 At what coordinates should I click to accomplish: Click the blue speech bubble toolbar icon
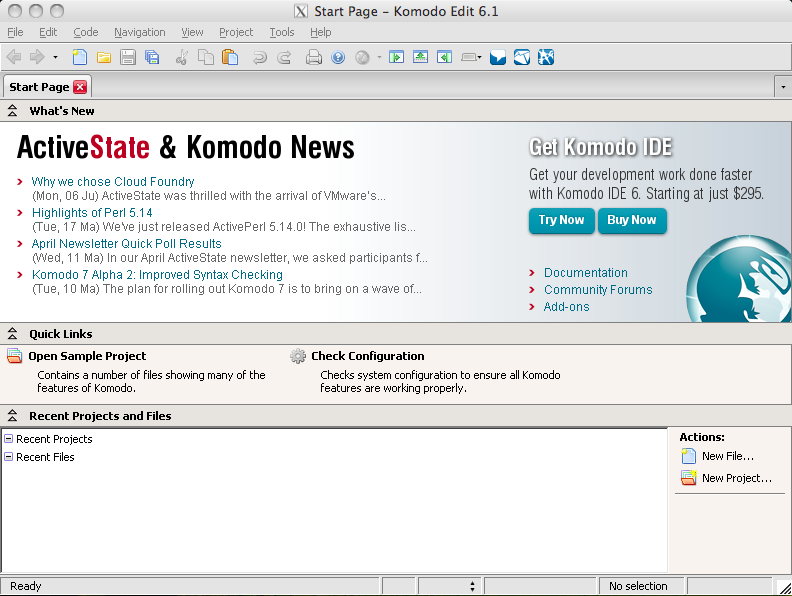pyautogui.click(x=498, y=57)
